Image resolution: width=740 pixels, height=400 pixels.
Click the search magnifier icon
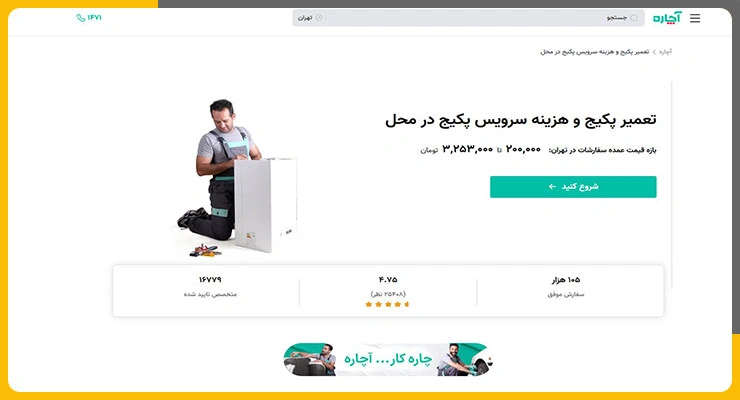pyautogui.click(x=634, y=18)
